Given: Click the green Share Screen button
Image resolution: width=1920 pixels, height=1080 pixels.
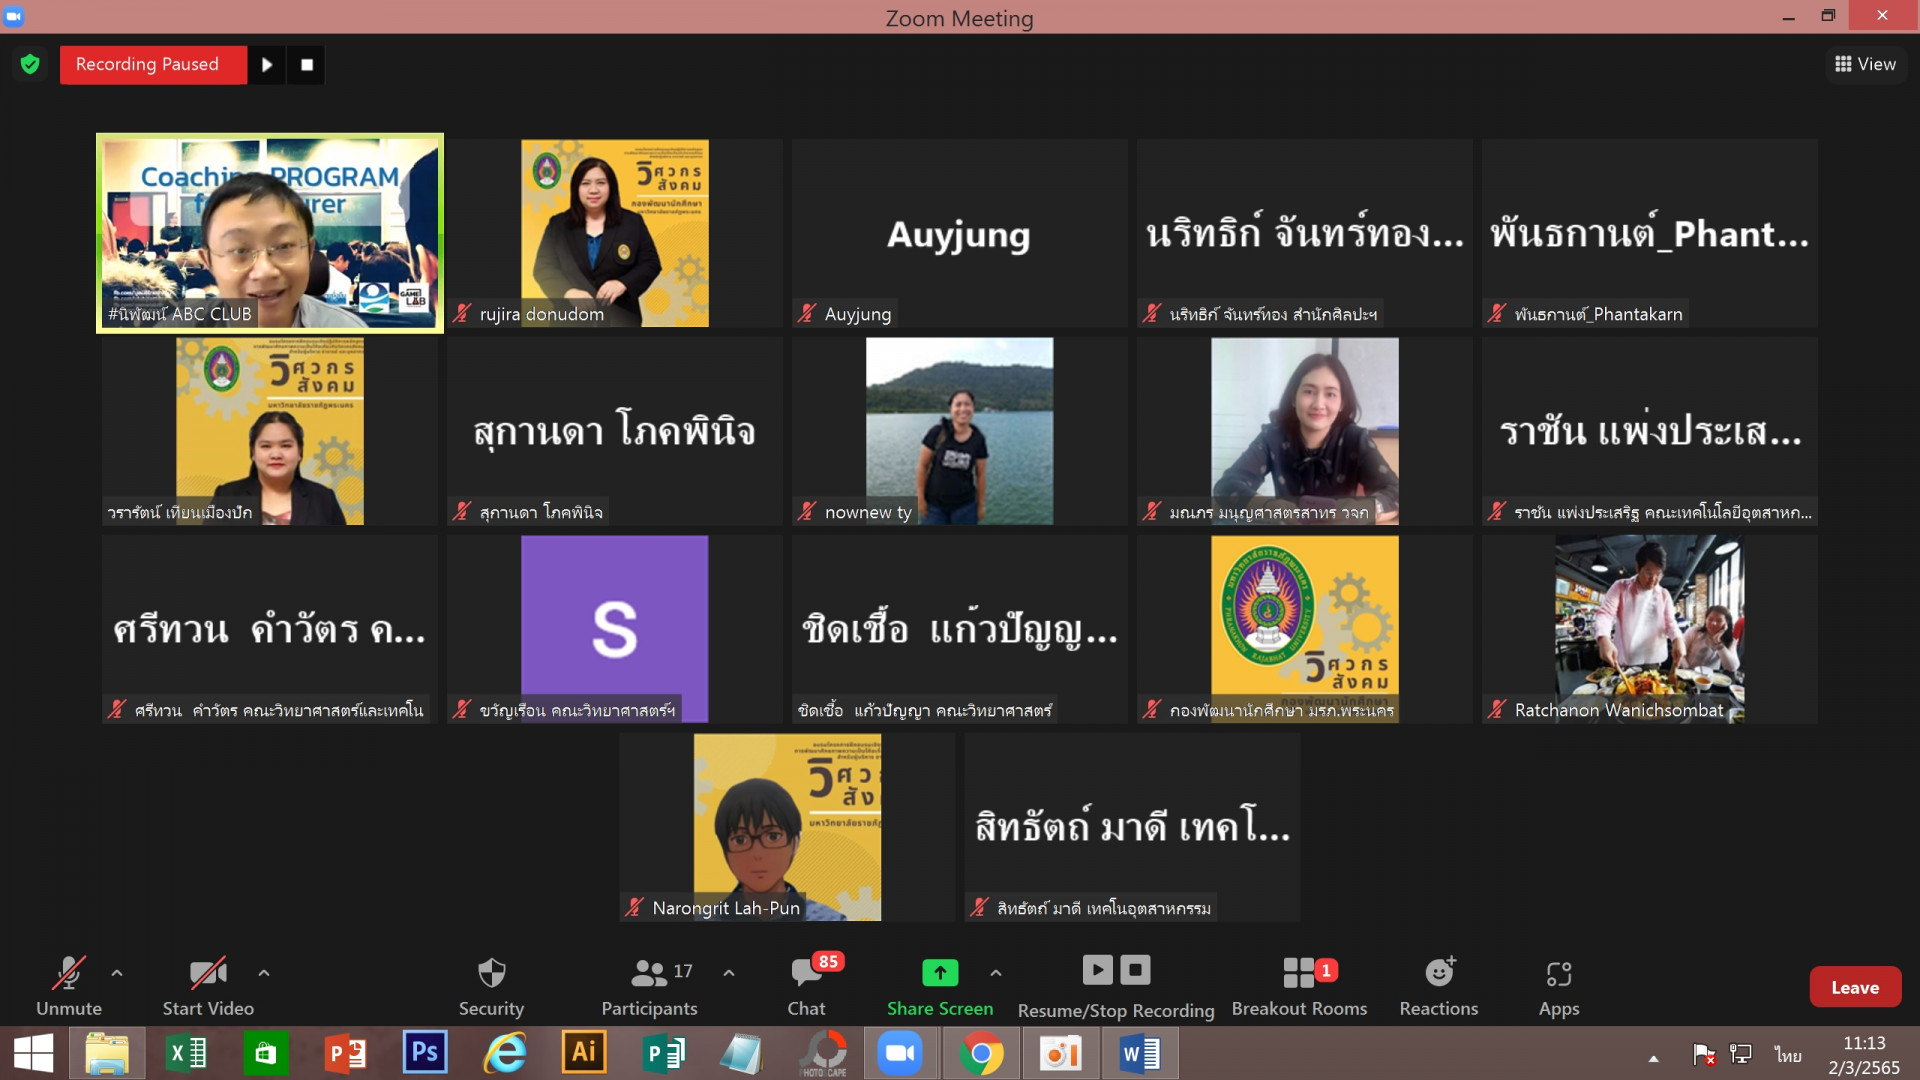Looking at the screenshot, I should (x=940, y=986).
